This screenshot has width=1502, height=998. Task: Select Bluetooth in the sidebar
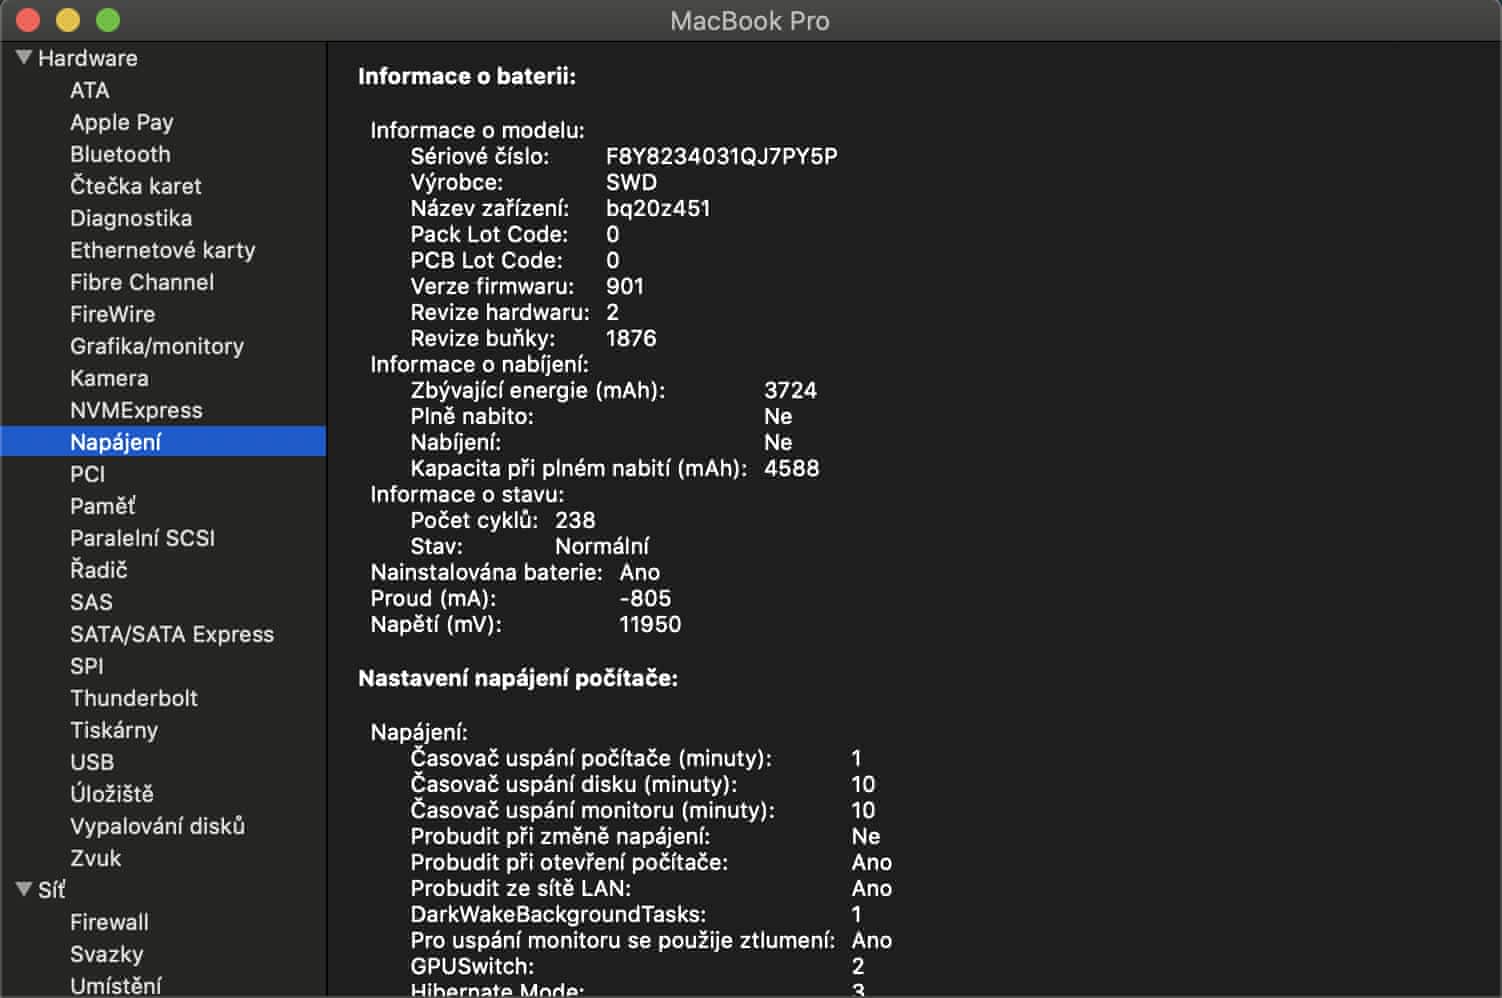tap(120, 154)
